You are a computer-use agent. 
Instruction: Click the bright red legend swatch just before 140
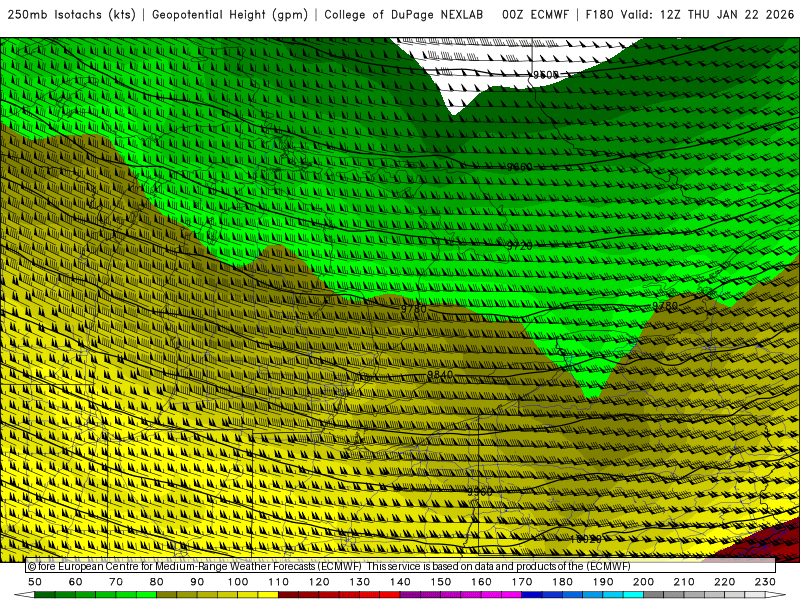point(390,595)
